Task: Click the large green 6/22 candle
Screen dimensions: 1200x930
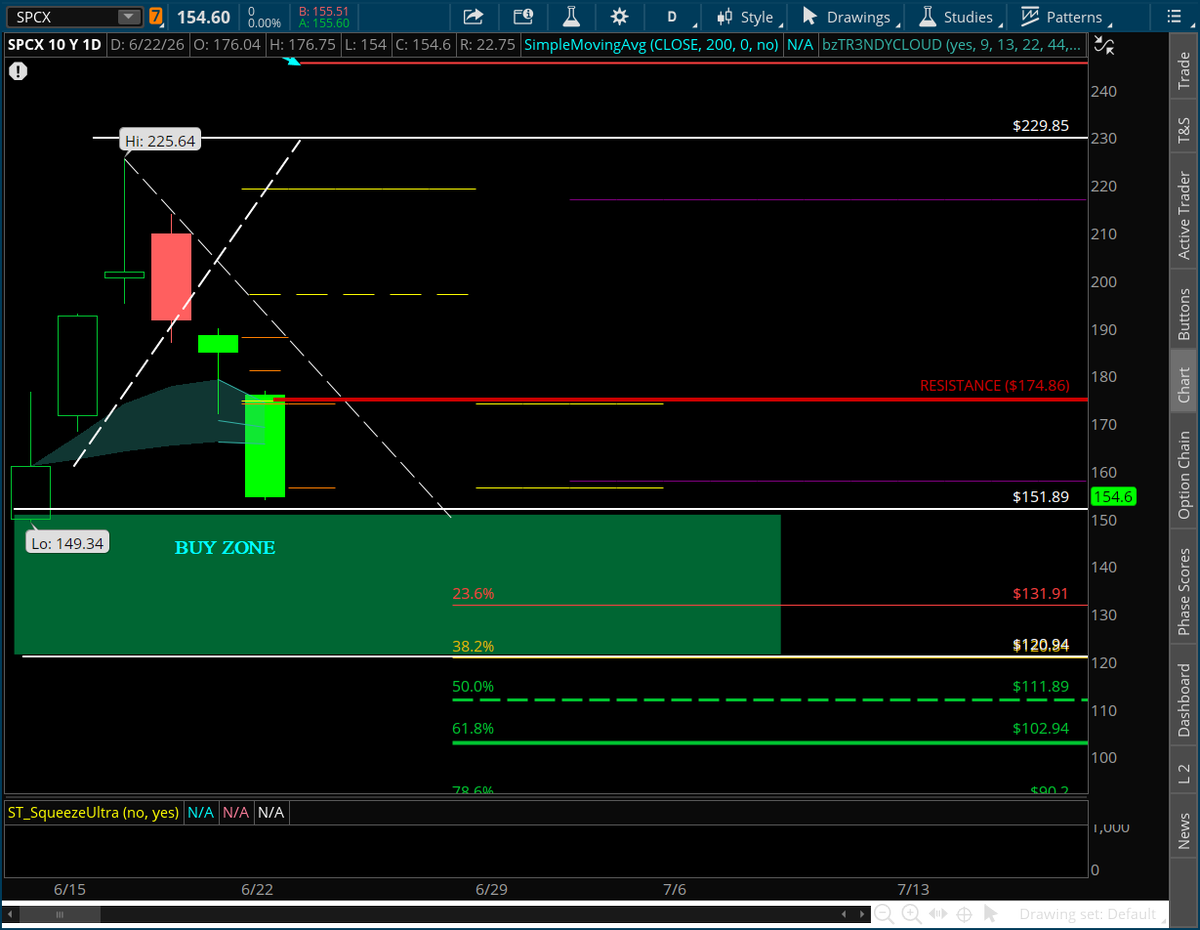Action: (265, 446)
